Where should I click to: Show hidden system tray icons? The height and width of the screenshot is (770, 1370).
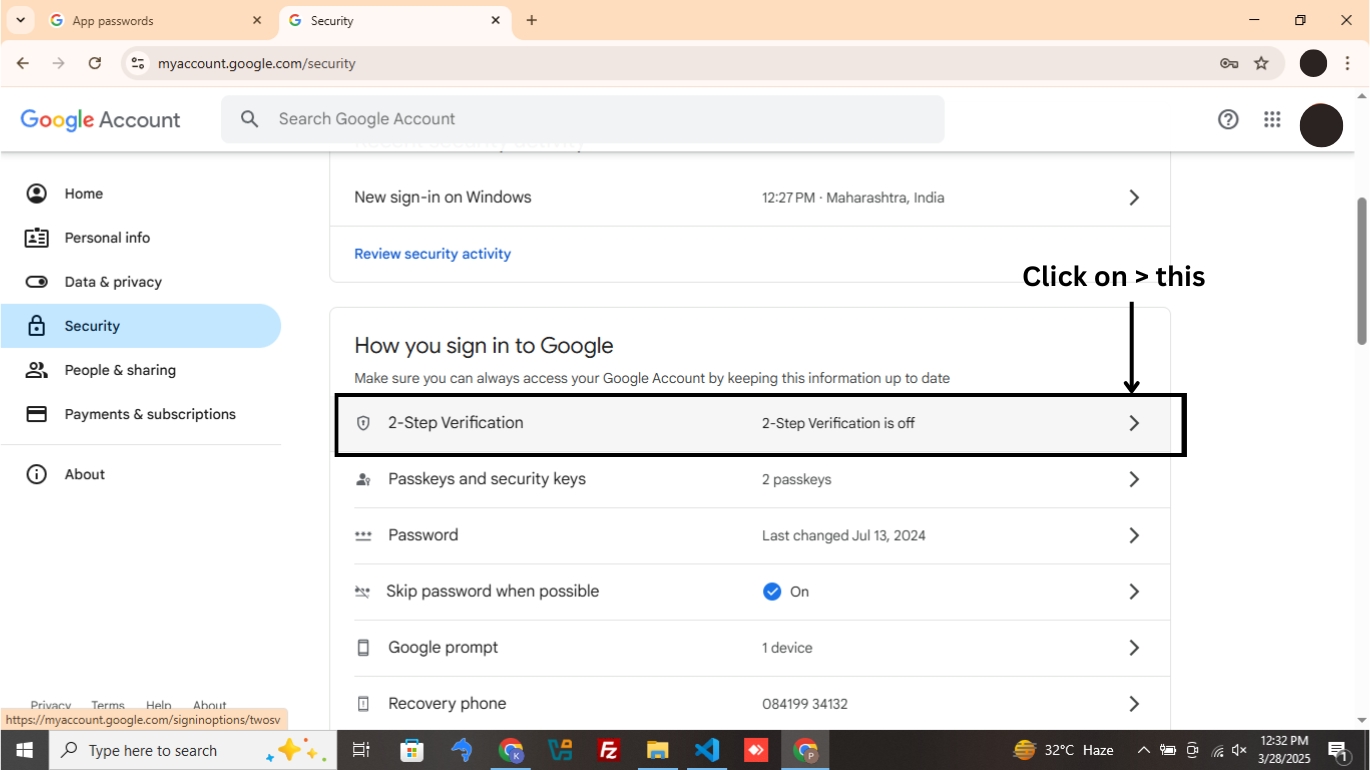(1143, 750)
